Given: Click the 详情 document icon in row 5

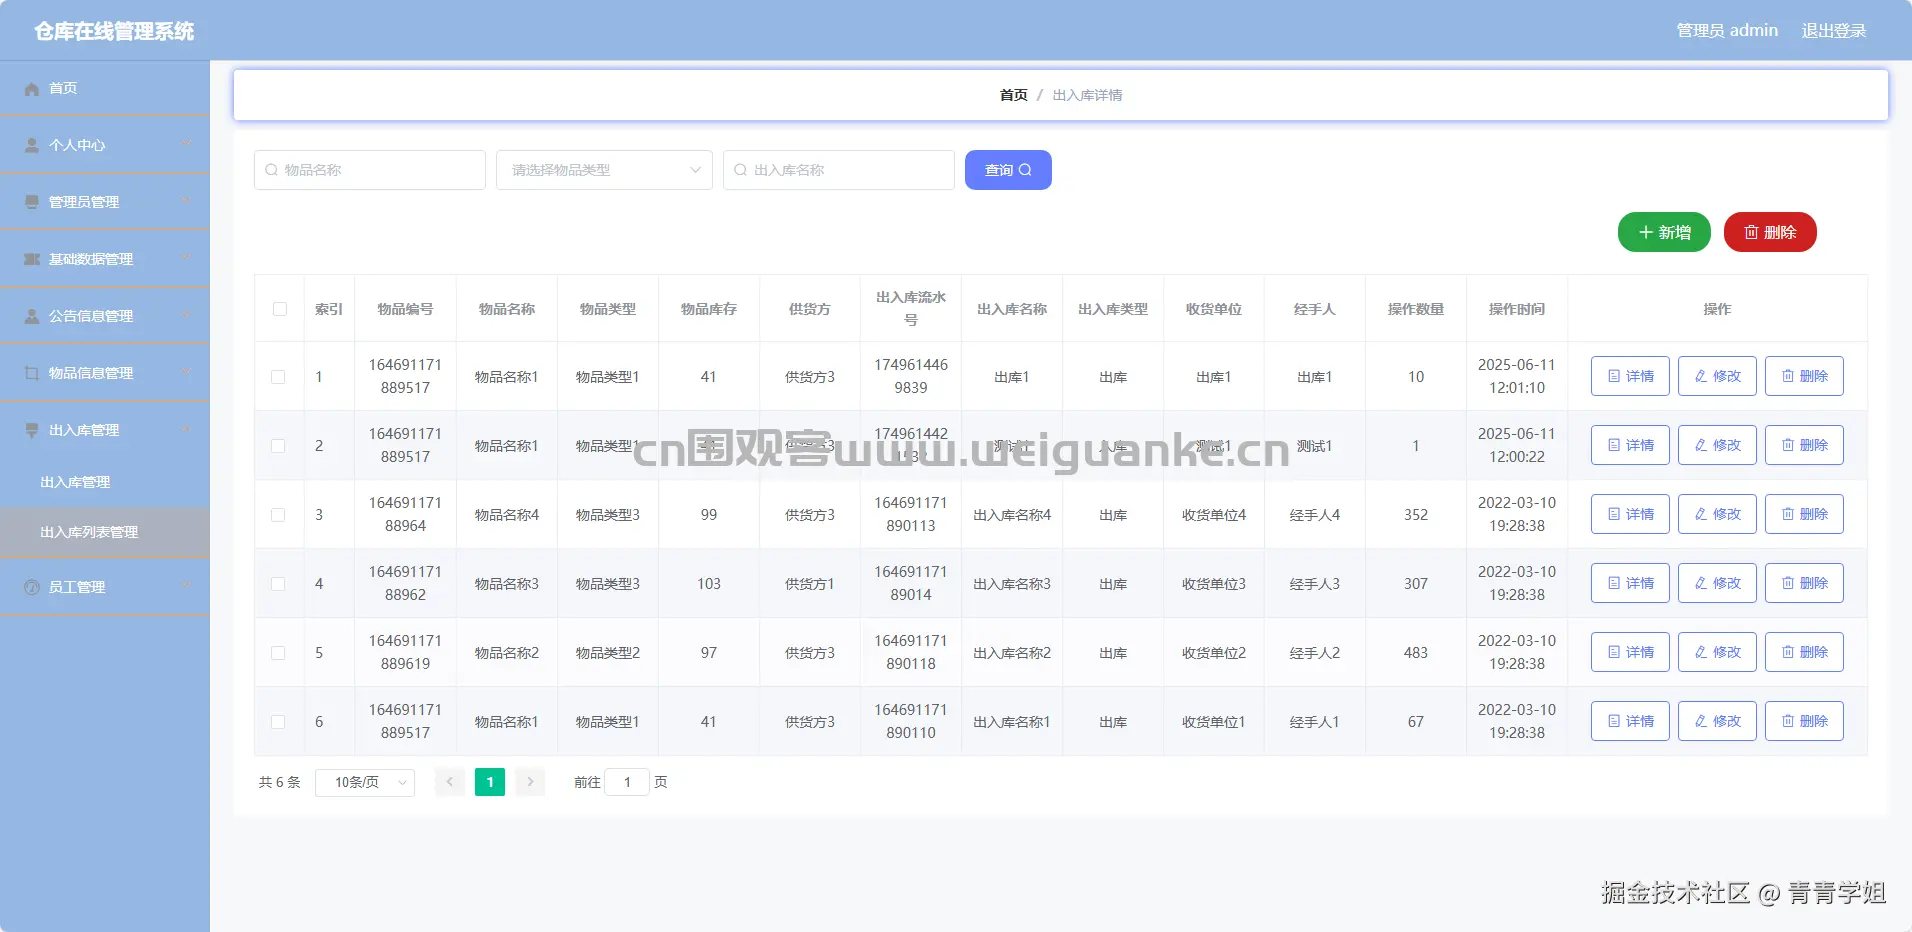Looking at the screenshot, I should [x=1614, y=653].
